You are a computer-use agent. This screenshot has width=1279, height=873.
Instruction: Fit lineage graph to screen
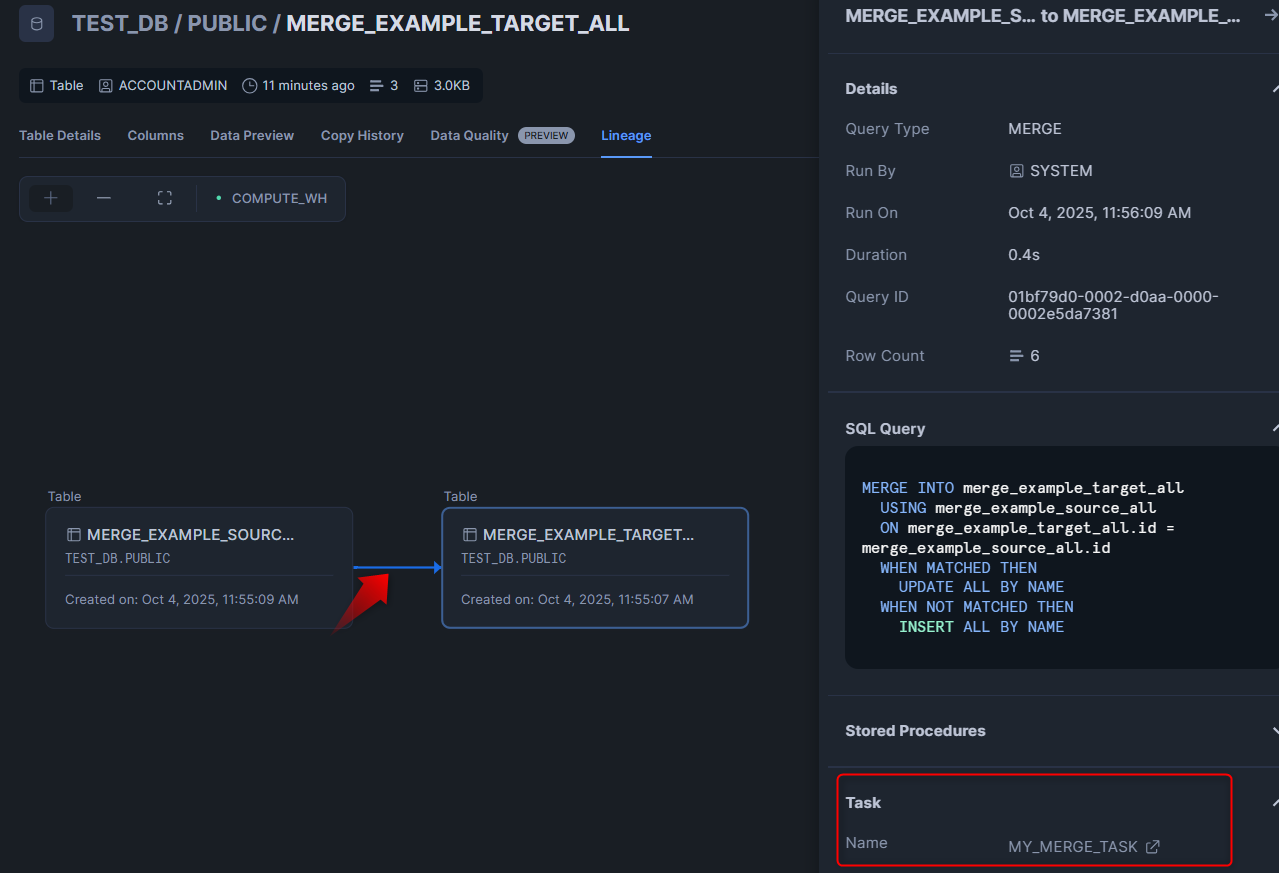coord(165,198)
